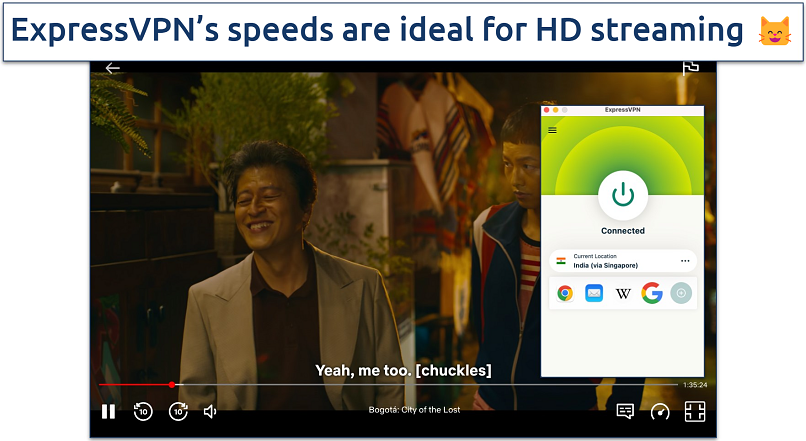This screenshot has height=441, width=806.
Task: Skip forward 10 seconds
Action: click(x=178, y=411)
